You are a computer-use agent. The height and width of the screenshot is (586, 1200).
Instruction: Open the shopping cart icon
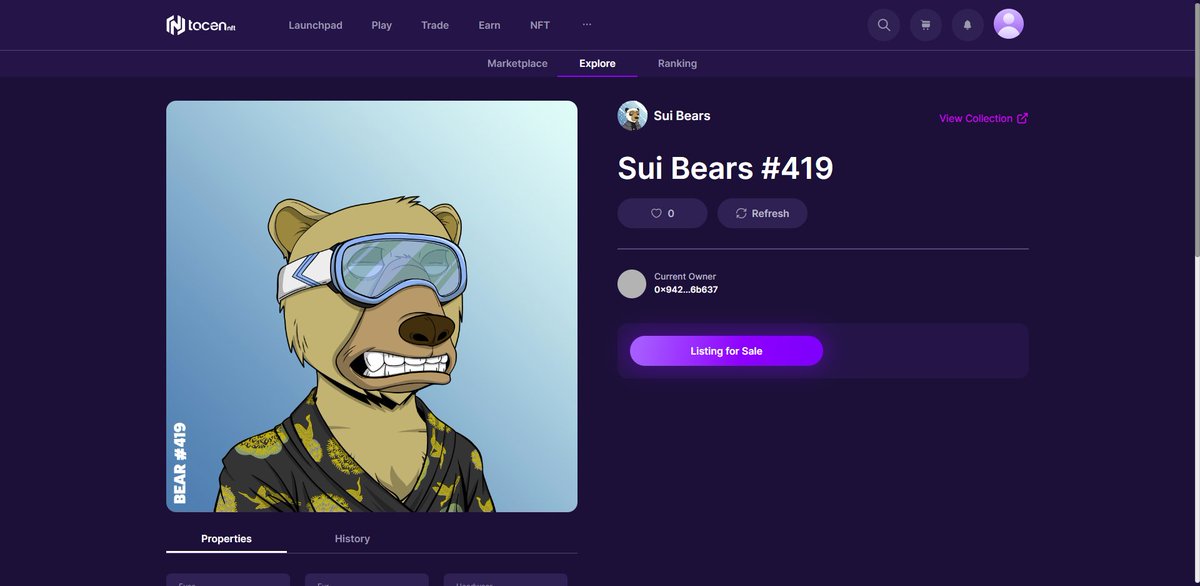(925, 25)
